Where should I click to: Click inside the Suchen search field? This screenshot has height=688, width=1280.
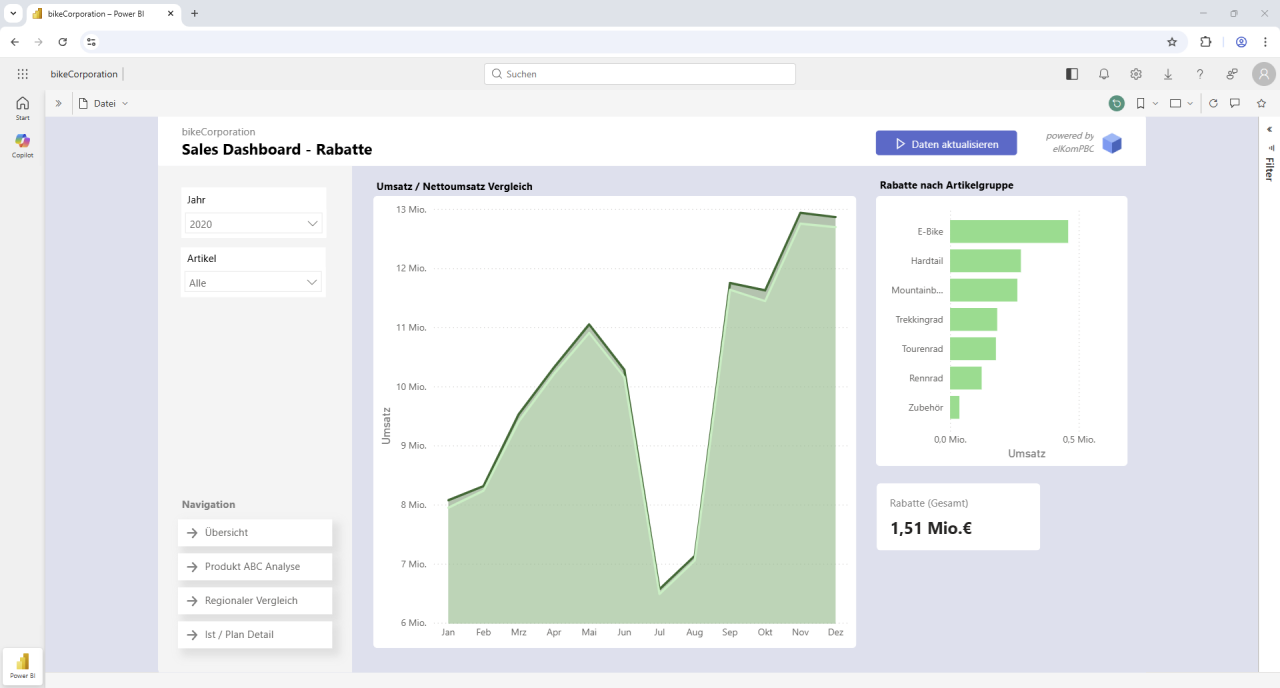click(x=639, y=74)
